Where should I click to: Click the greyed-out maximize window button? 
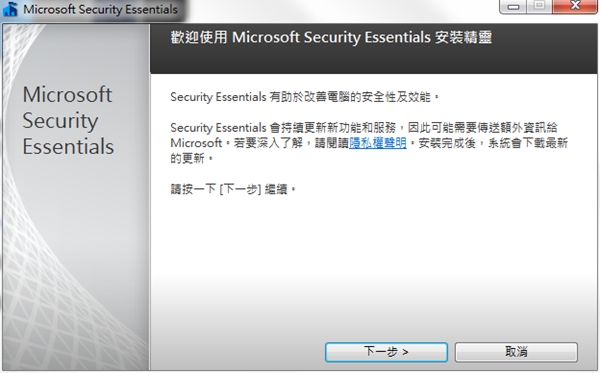point(540,6)
